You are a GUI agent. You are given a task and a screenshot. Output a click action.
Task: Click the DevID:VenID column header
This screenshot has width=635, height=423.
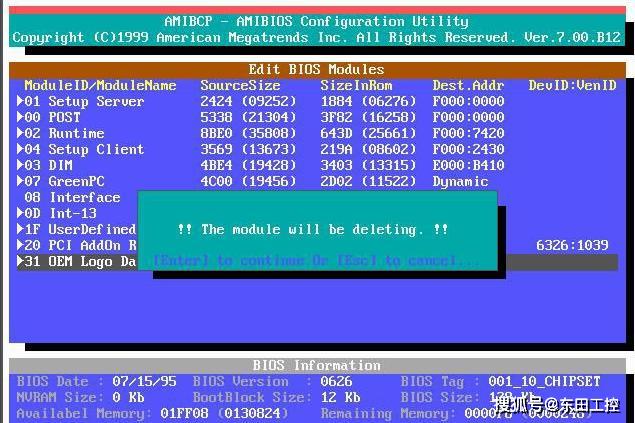573,85
